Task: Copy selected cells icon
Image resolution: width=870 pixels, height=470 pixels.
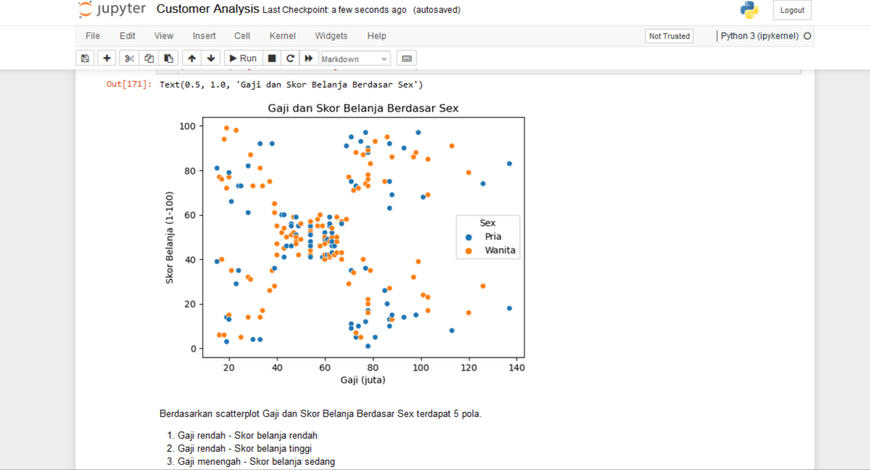Action: coord(149,59)
